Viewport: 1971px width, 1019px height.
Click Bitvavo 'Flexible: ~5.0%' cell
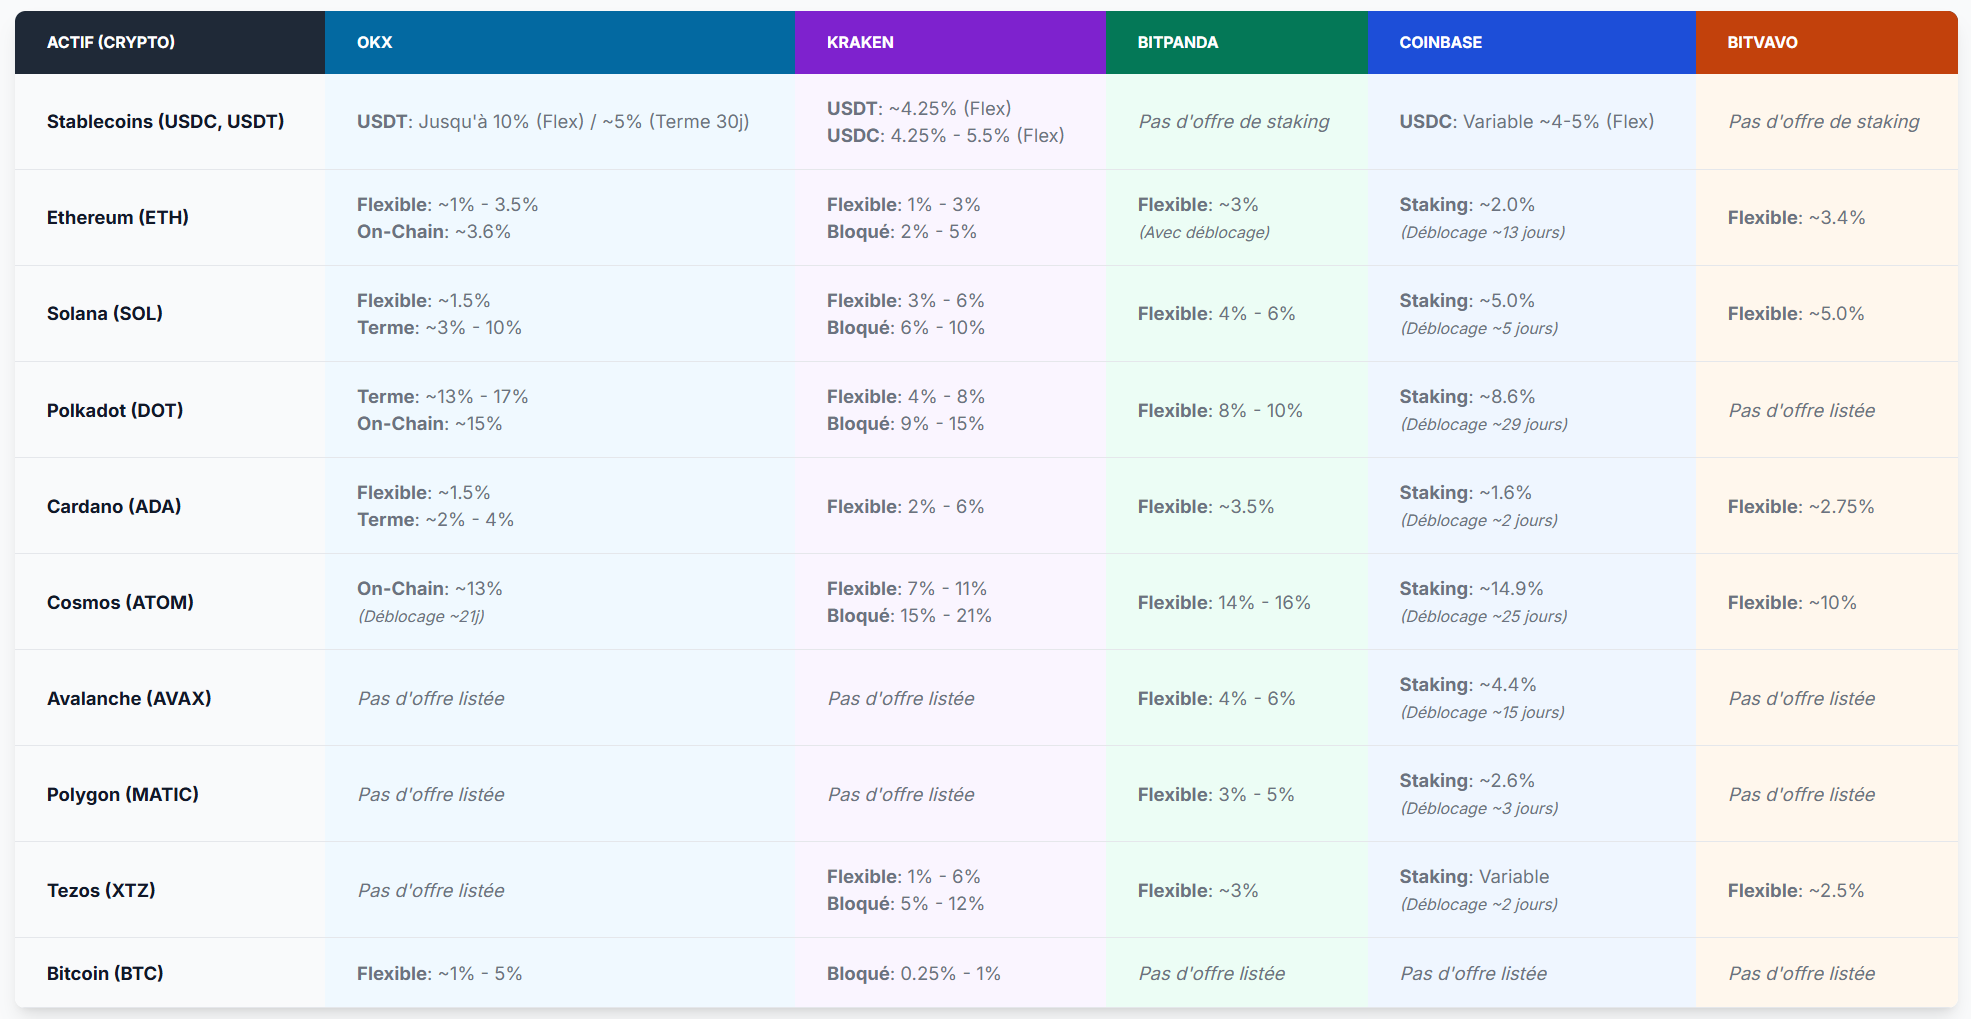pyautogui.click(x=1796, y=314)
